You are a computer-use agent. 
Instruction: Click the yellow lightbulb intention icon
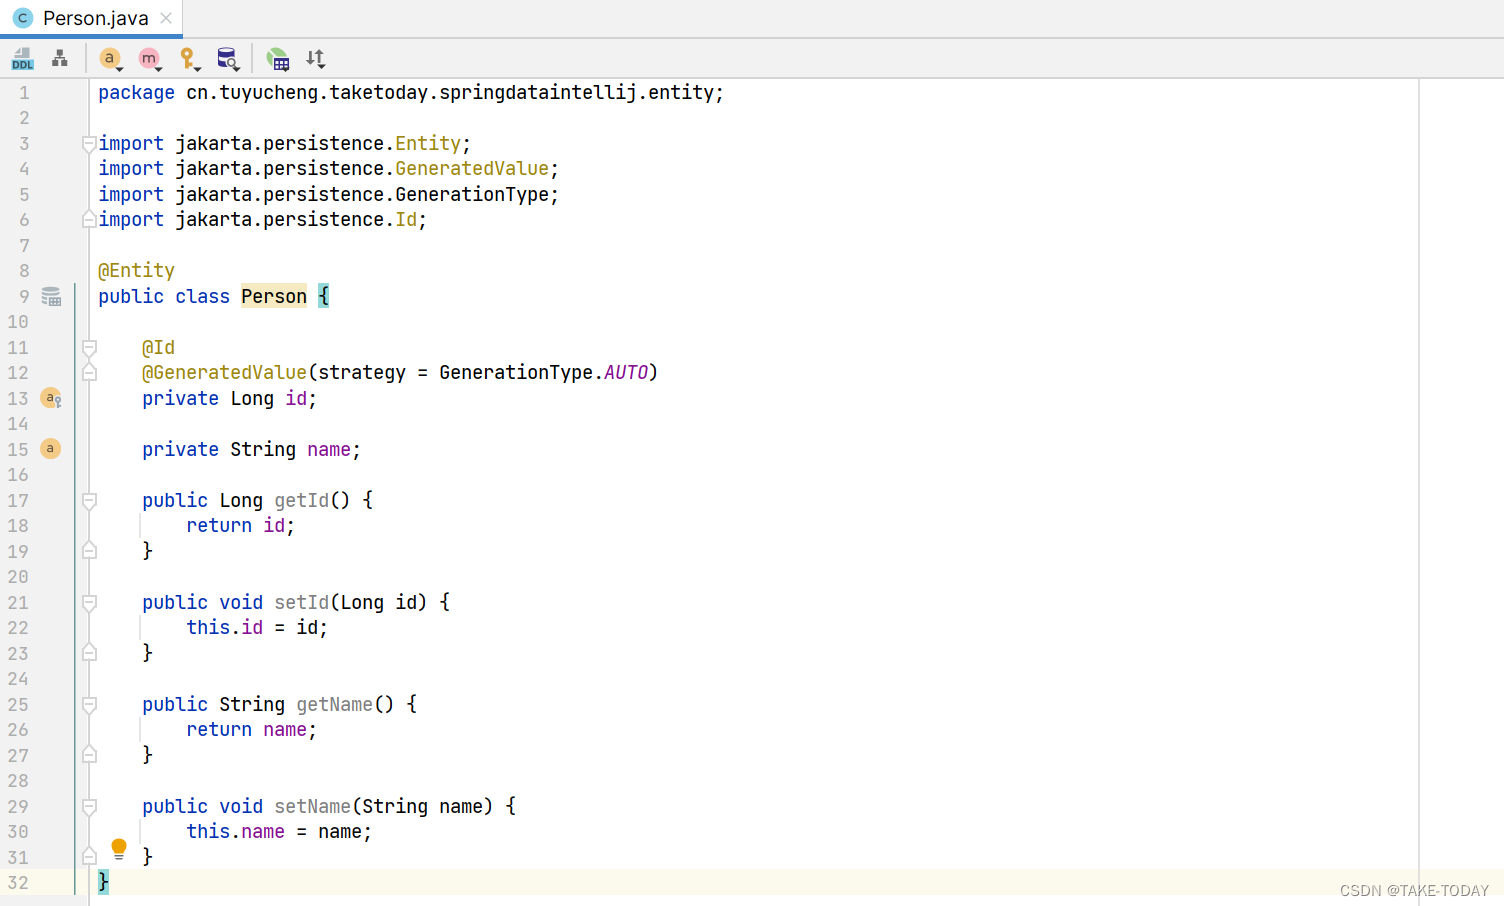point(119,850)
